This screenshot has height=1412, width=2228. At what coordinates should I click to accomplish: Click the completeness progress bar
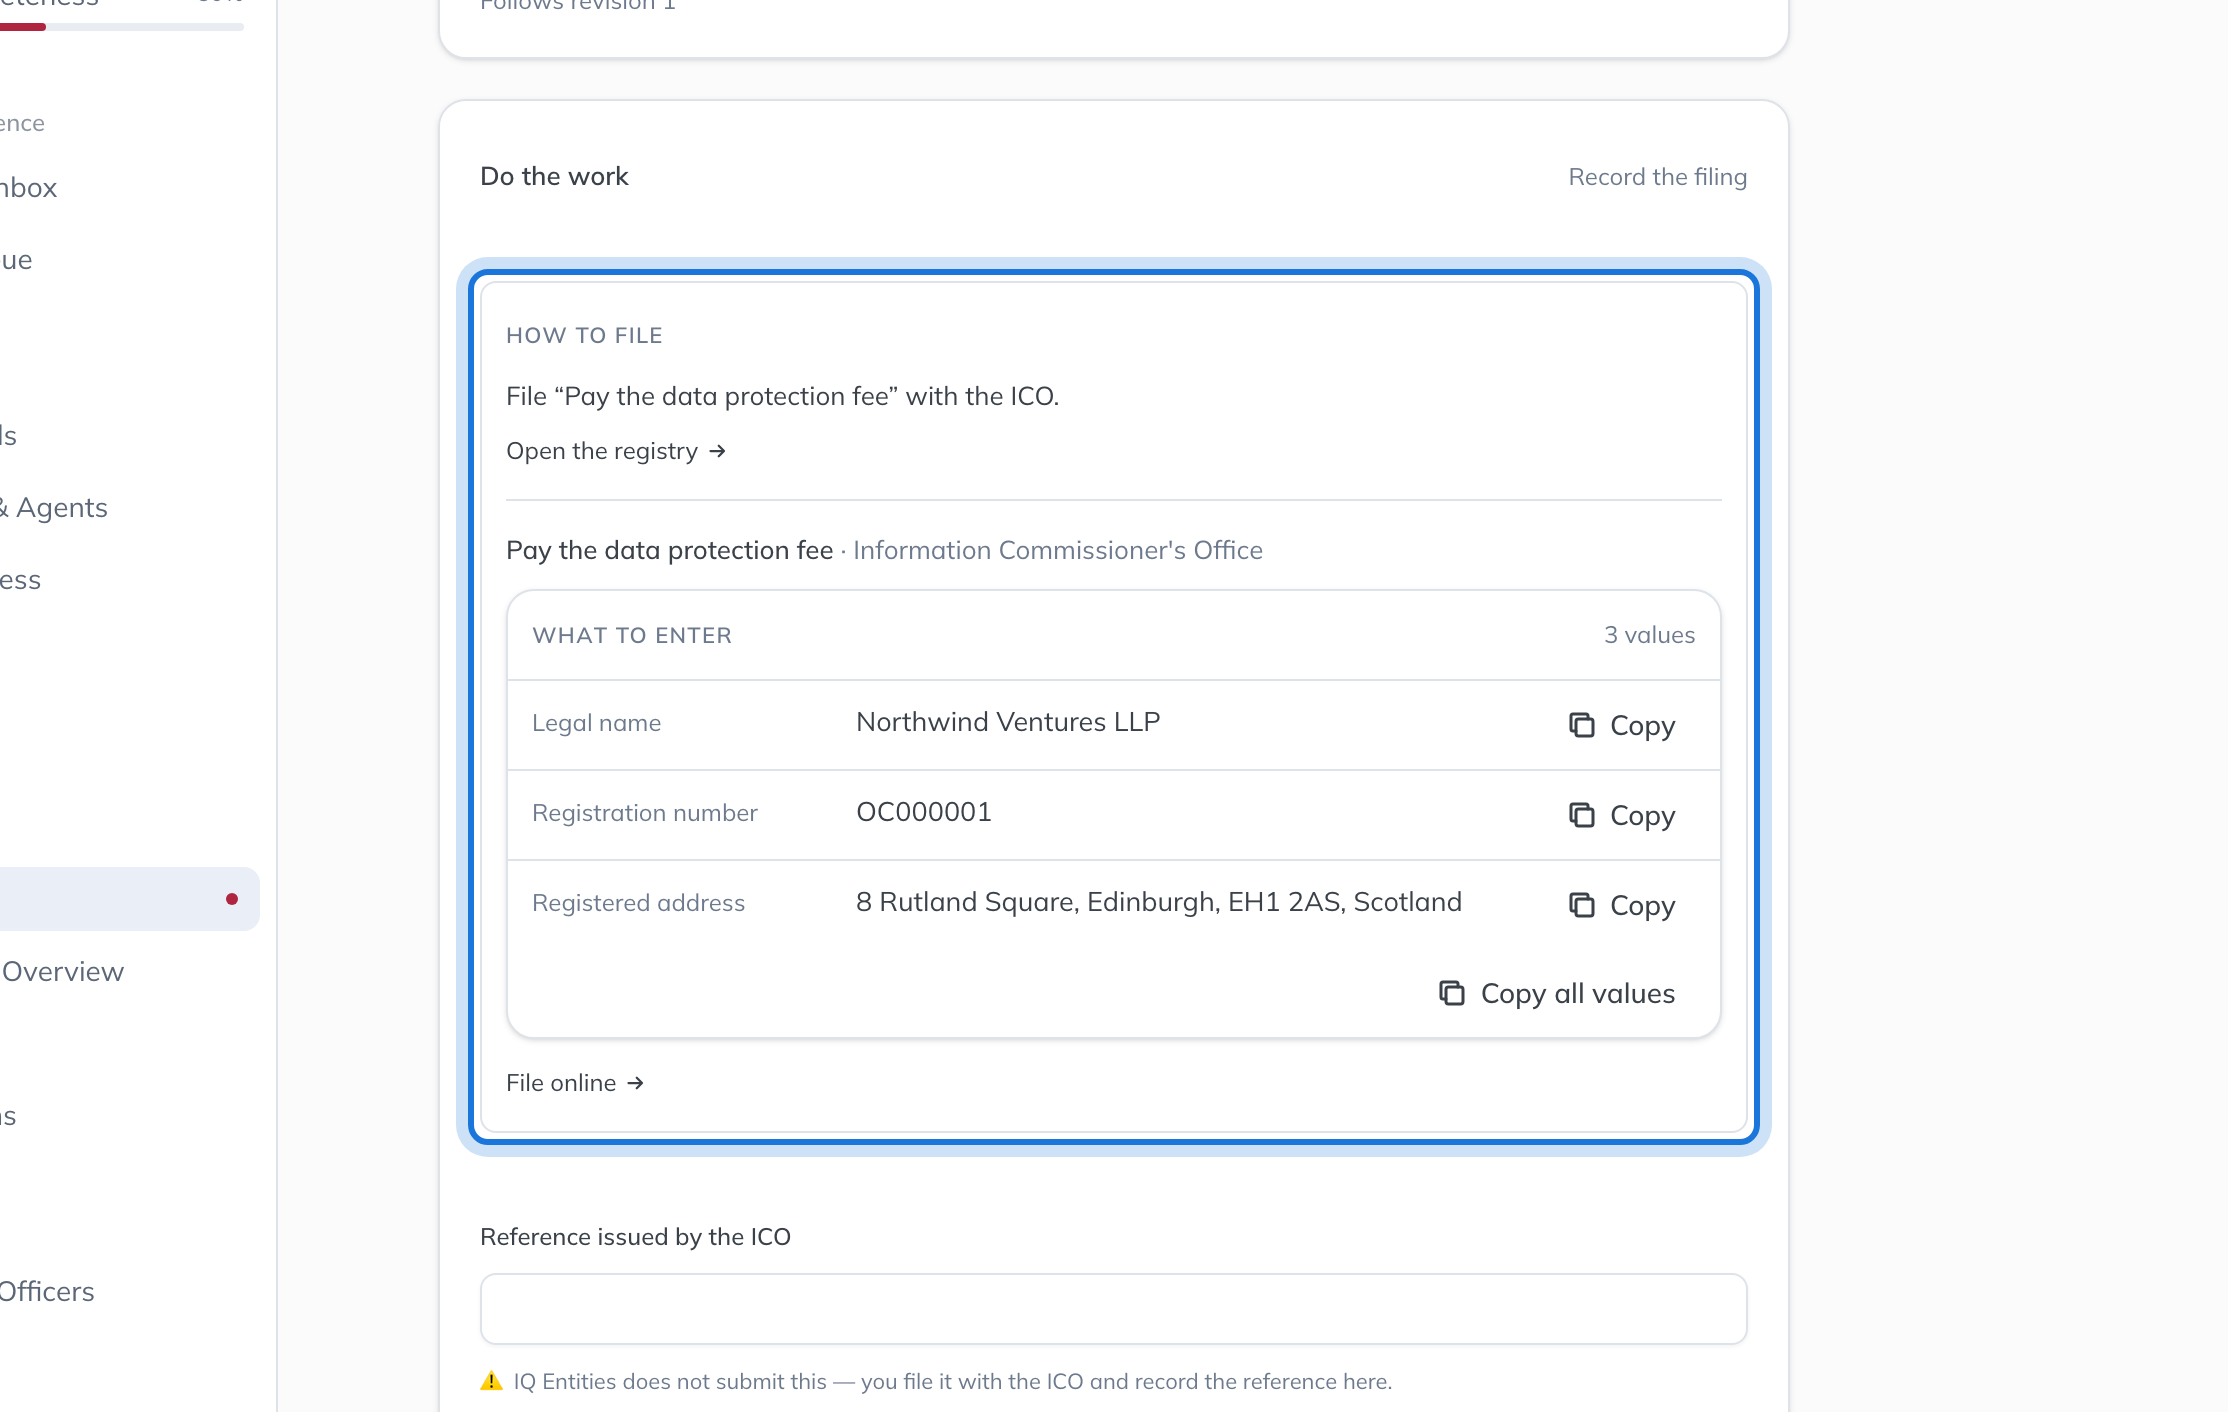pos(122,27)
